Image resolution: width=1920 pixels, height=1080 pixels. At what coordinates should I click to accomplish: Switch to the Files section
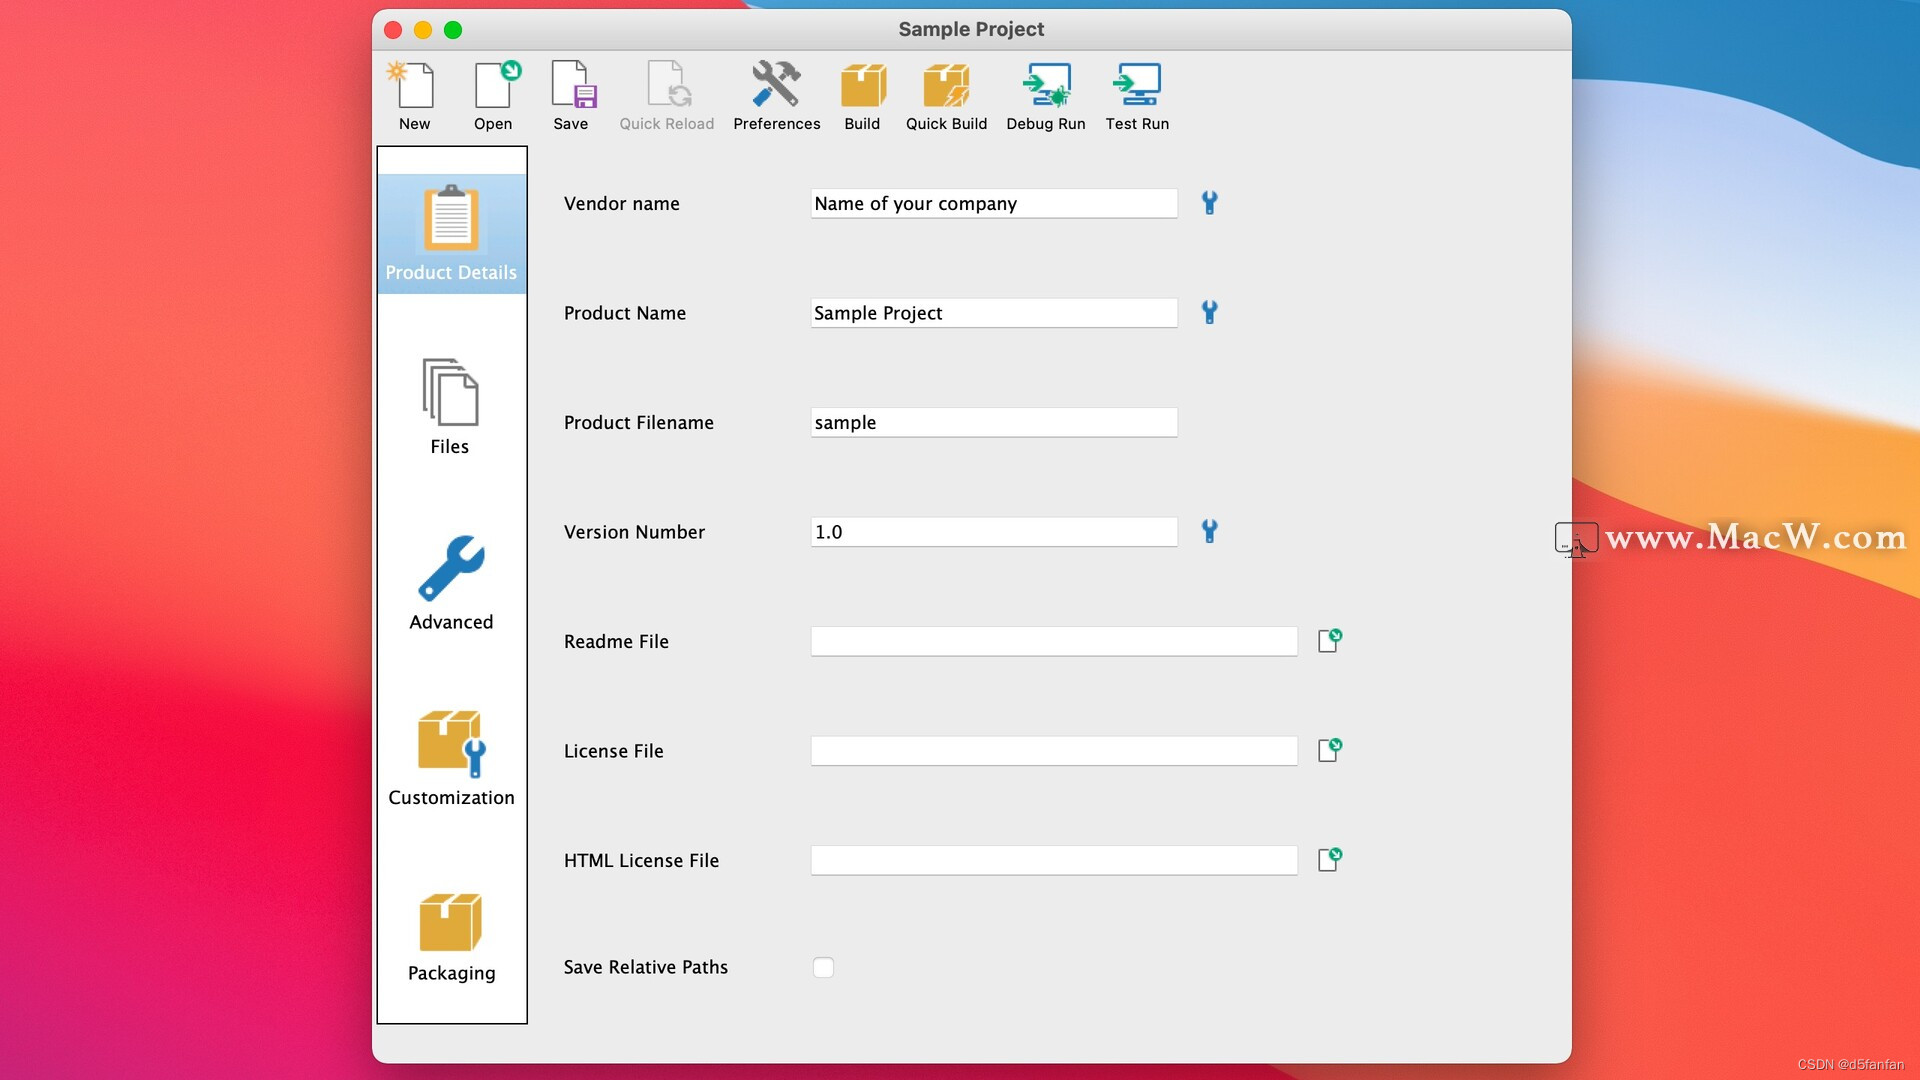[x=450, y=407]
